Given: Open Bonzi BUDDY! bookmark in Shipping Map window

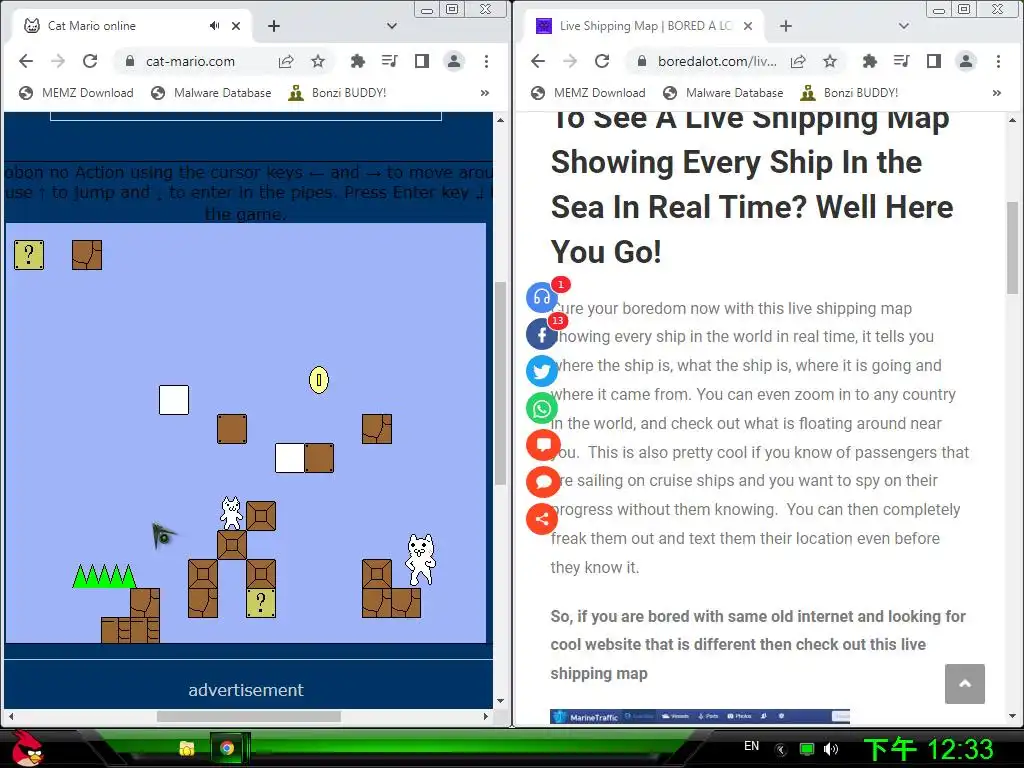Looking at the screenshot, I should [x=850, y=93].
